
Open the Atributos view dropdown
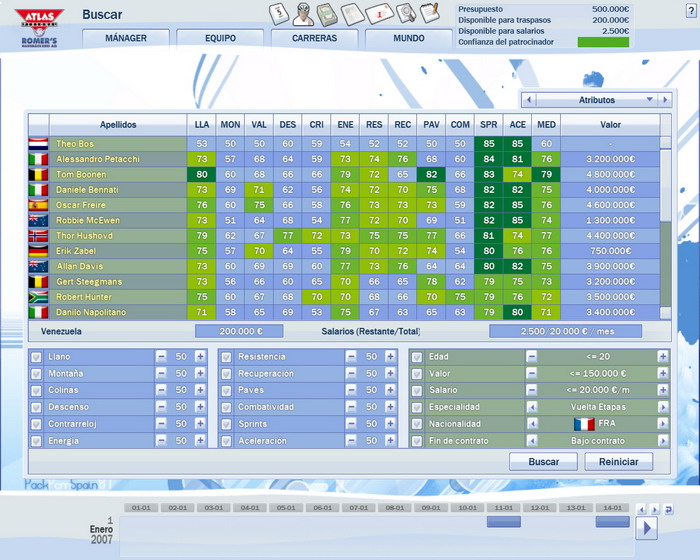click(597, 100)
